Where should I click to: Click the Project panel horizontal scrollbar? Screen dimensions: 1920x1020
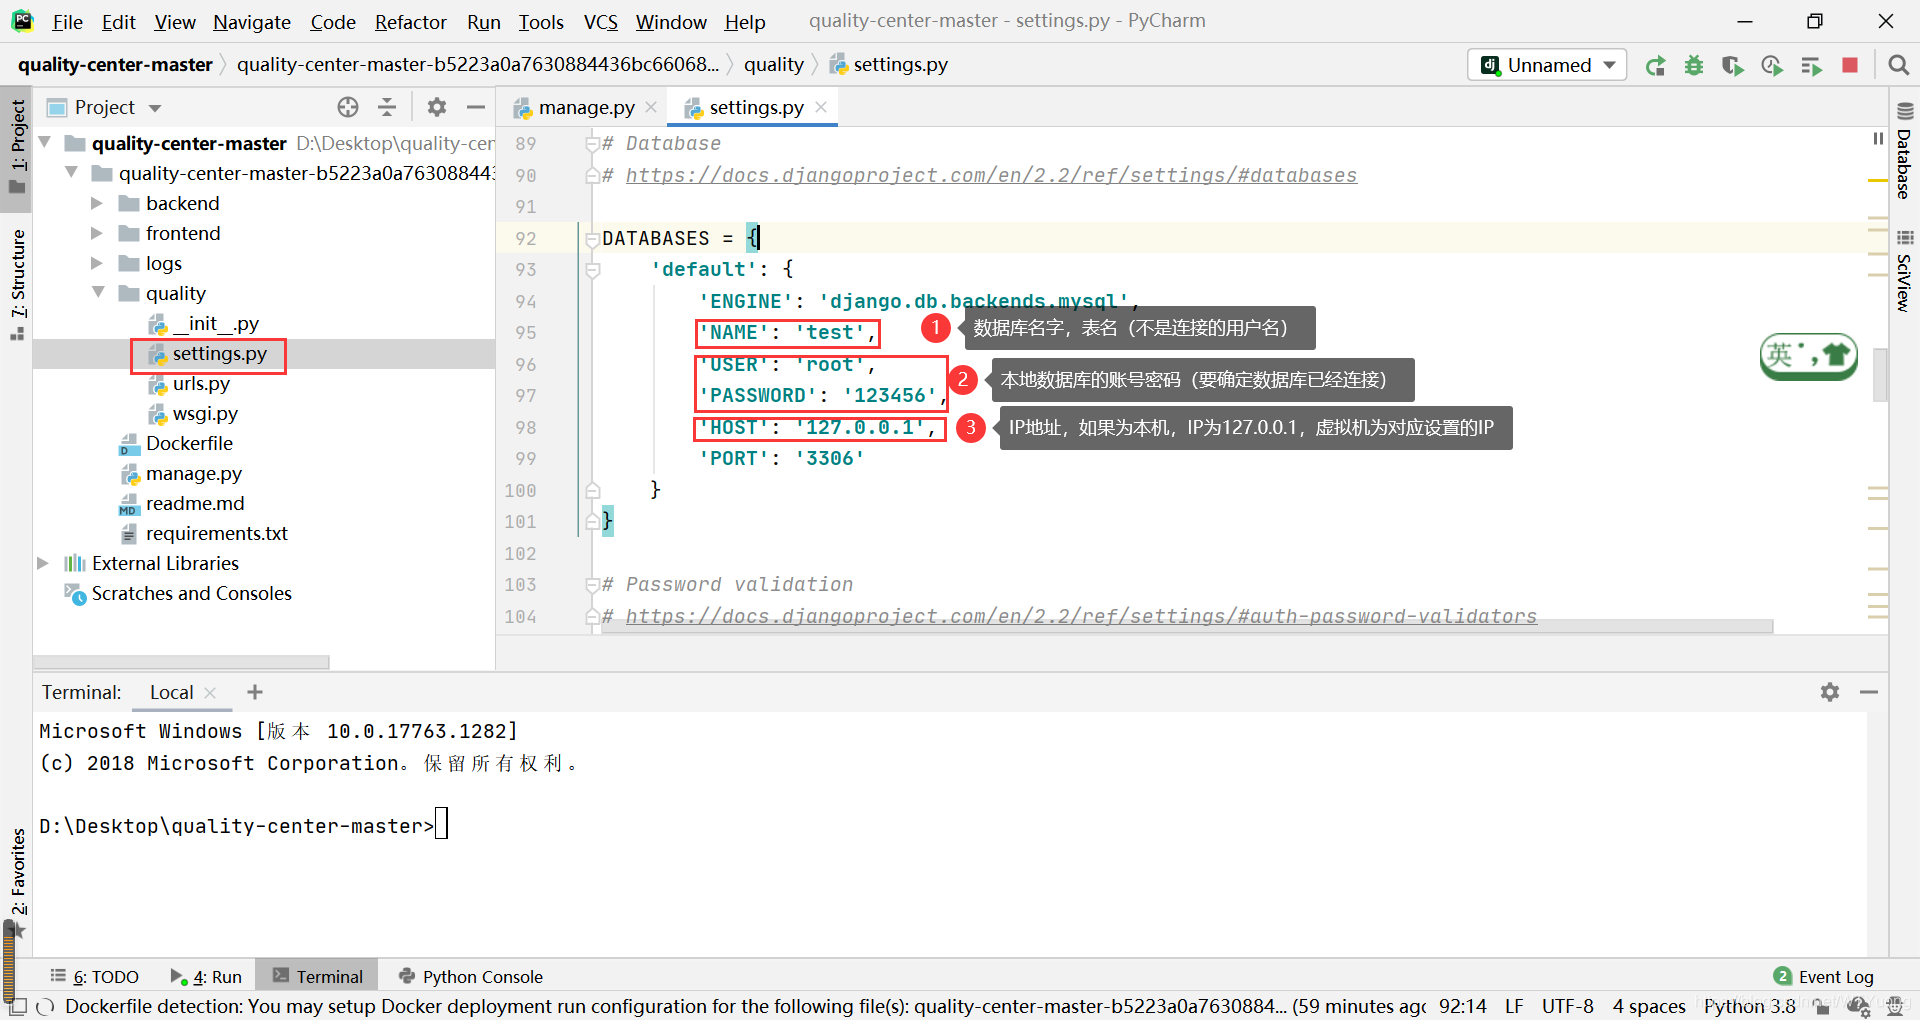[x=182, y=662]
